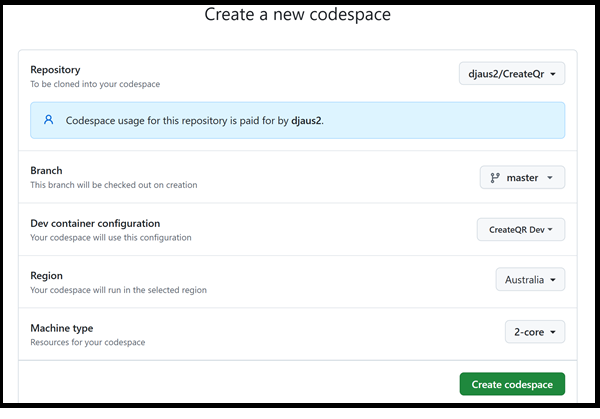Click the Region section label
Screen dimensions: 600x419
[x=47, y=275]
